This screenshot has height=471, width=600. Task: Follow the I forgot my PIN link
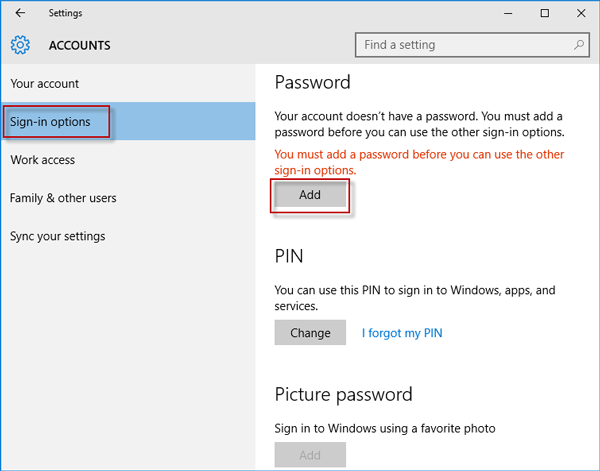[402, 333]
